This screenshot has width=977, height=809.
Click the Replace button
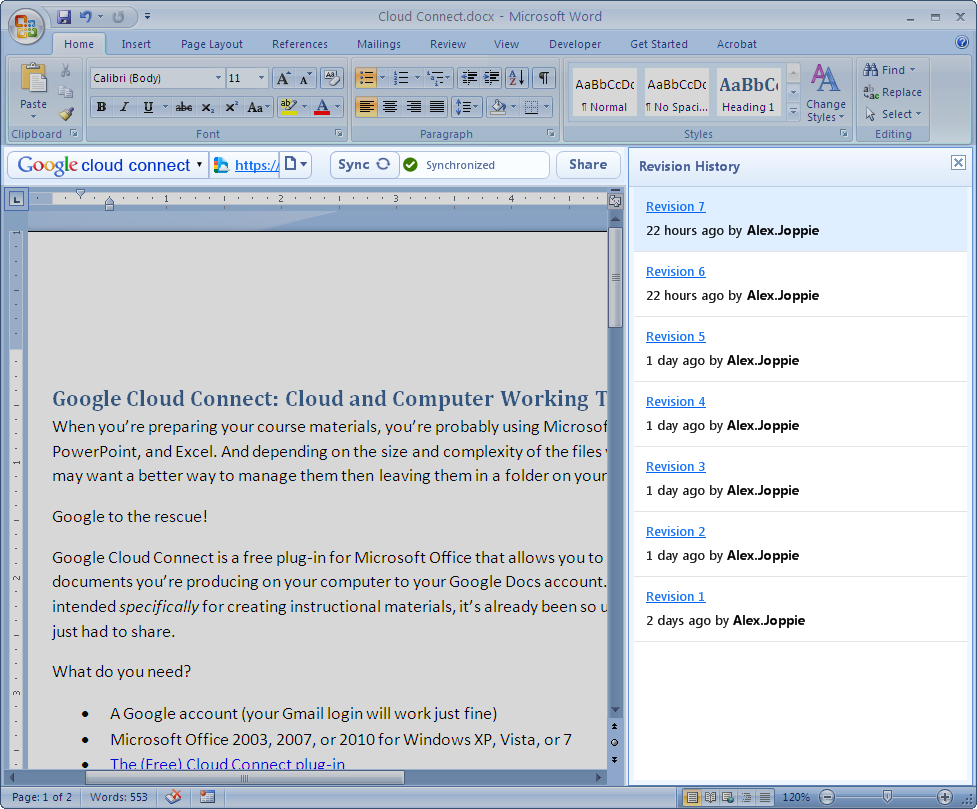click(893, 92)
